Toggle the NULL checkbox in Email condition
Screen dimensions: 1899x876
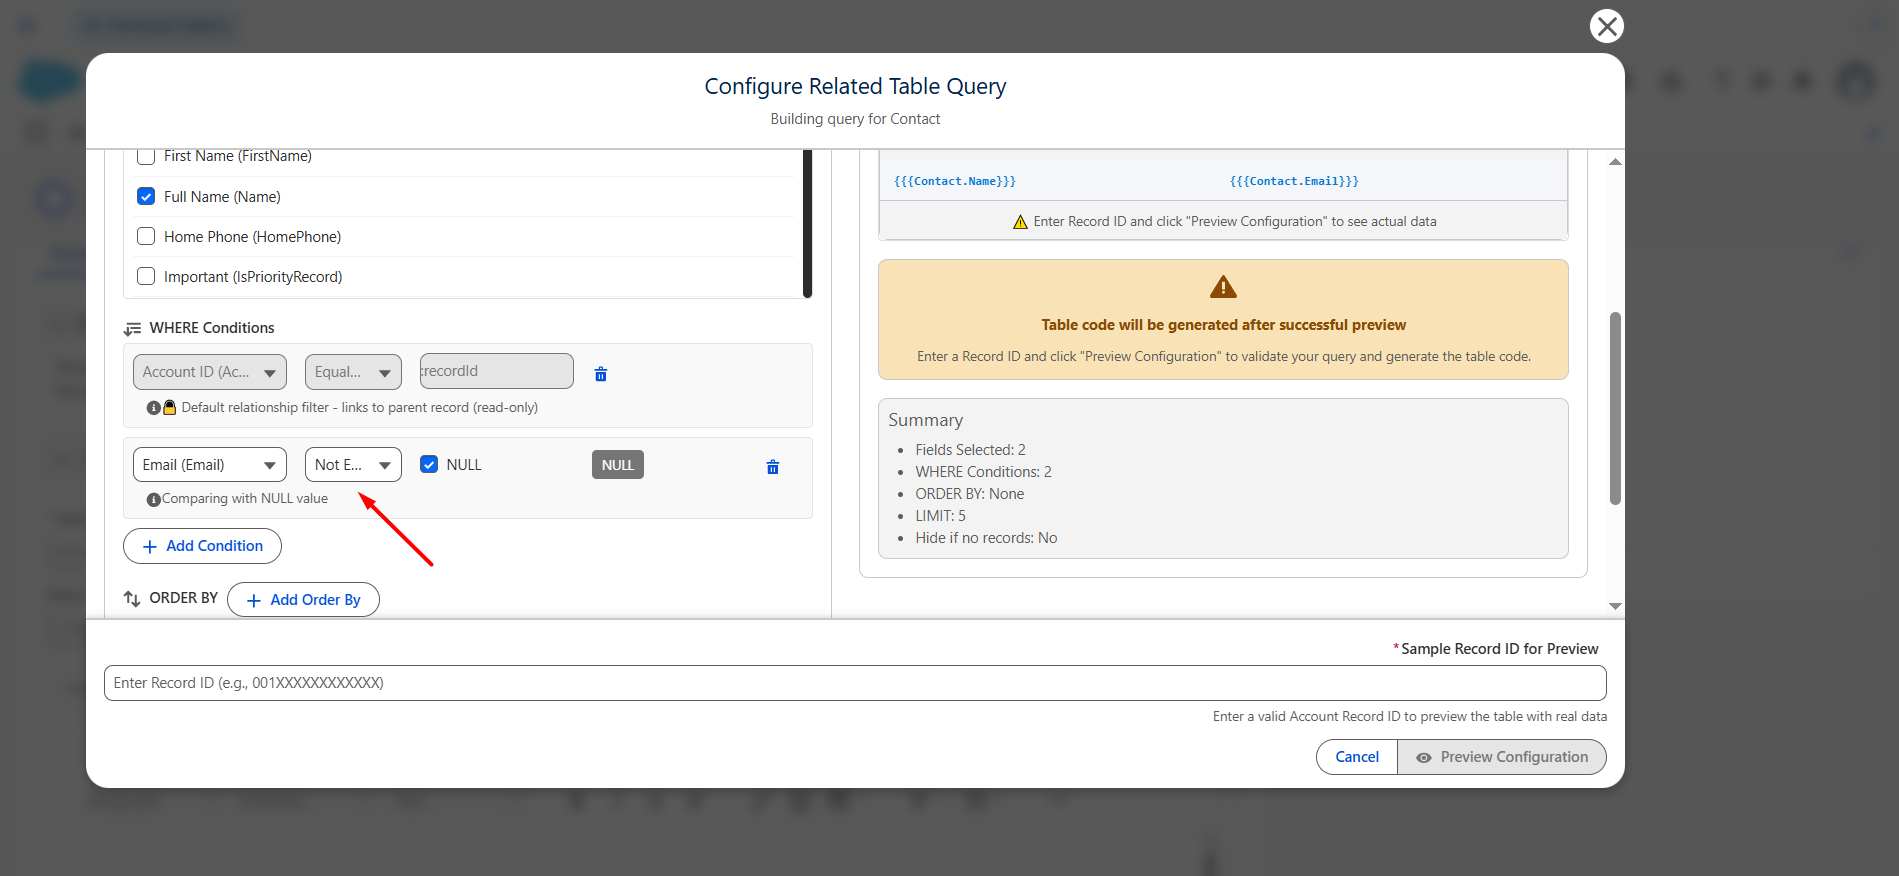click(429, 464)
